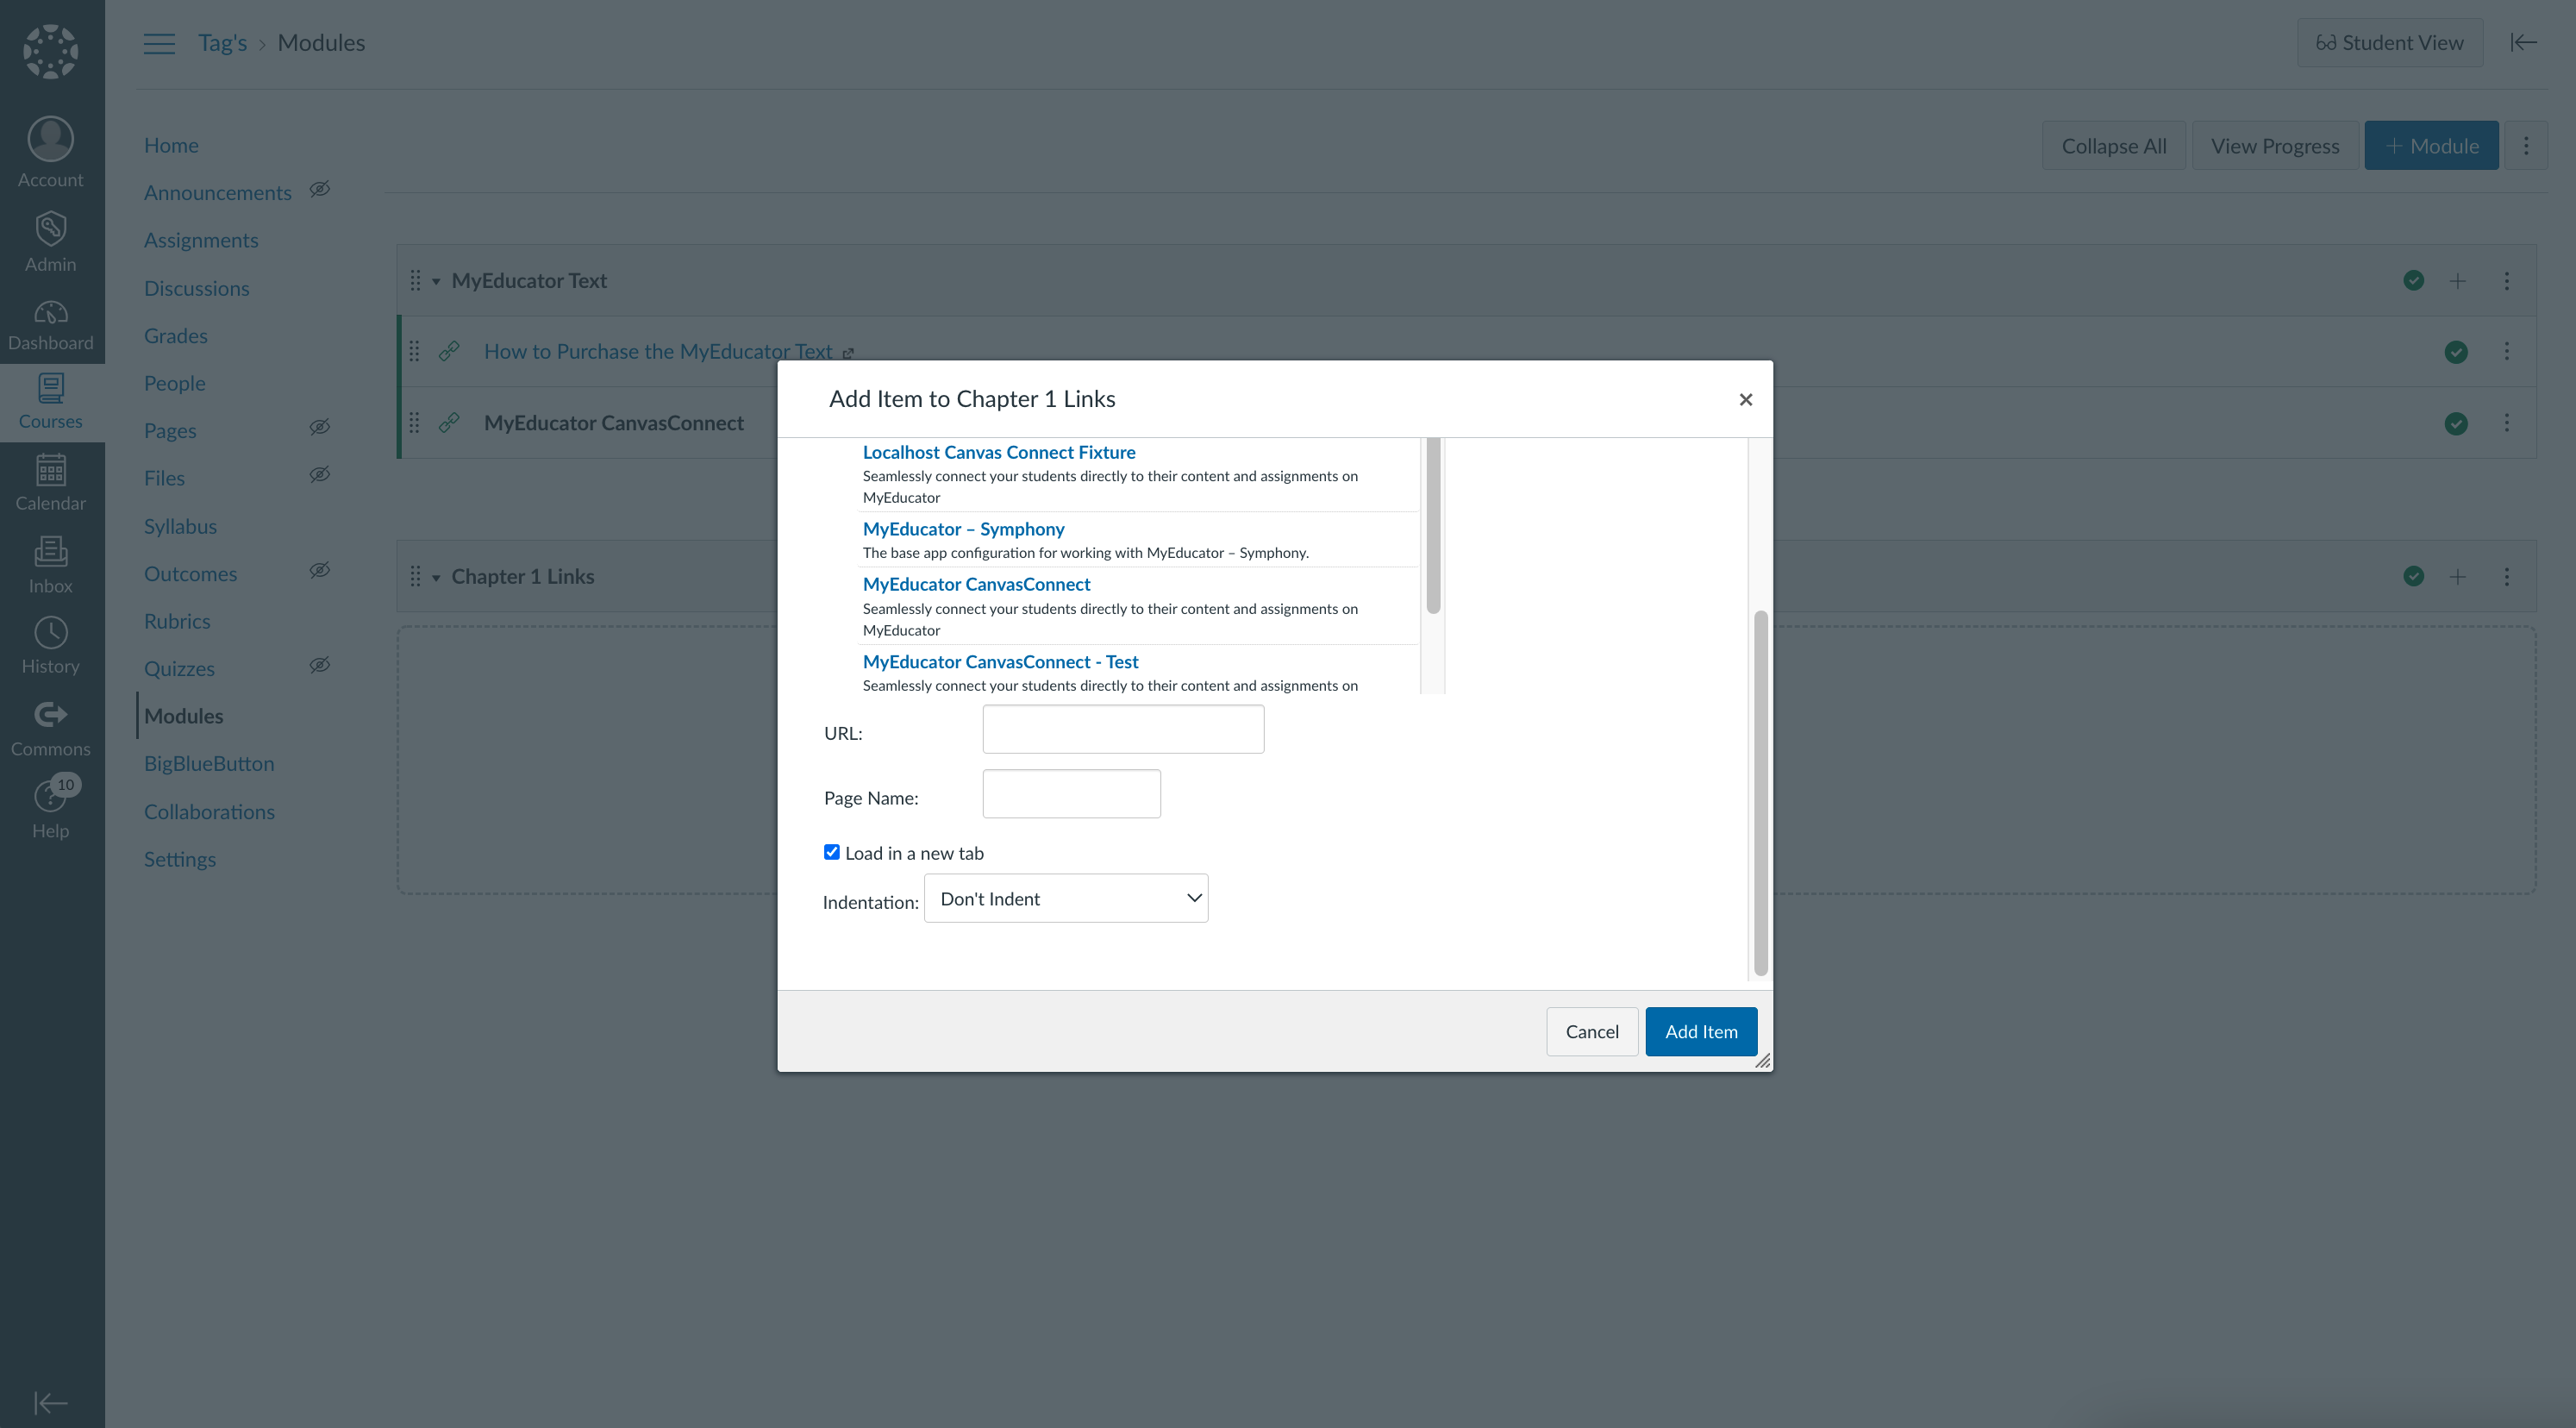Click the Quizzes hidden-eye visibility icon
The width and height of the screenshot is (2576, 1428).
tap(320, 666)
